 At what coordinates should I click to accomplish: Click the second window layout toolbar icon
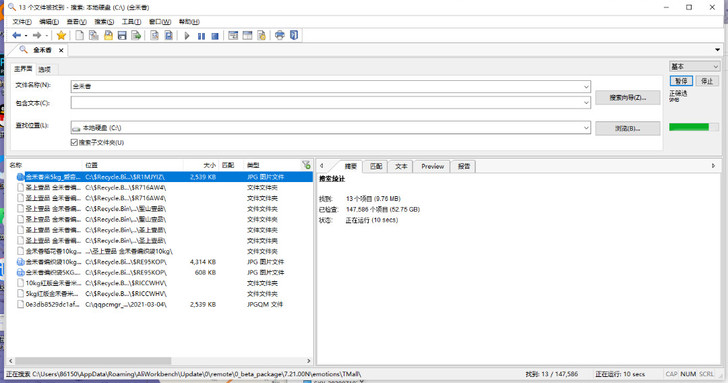pyautogui.click(x=247, y=35)
